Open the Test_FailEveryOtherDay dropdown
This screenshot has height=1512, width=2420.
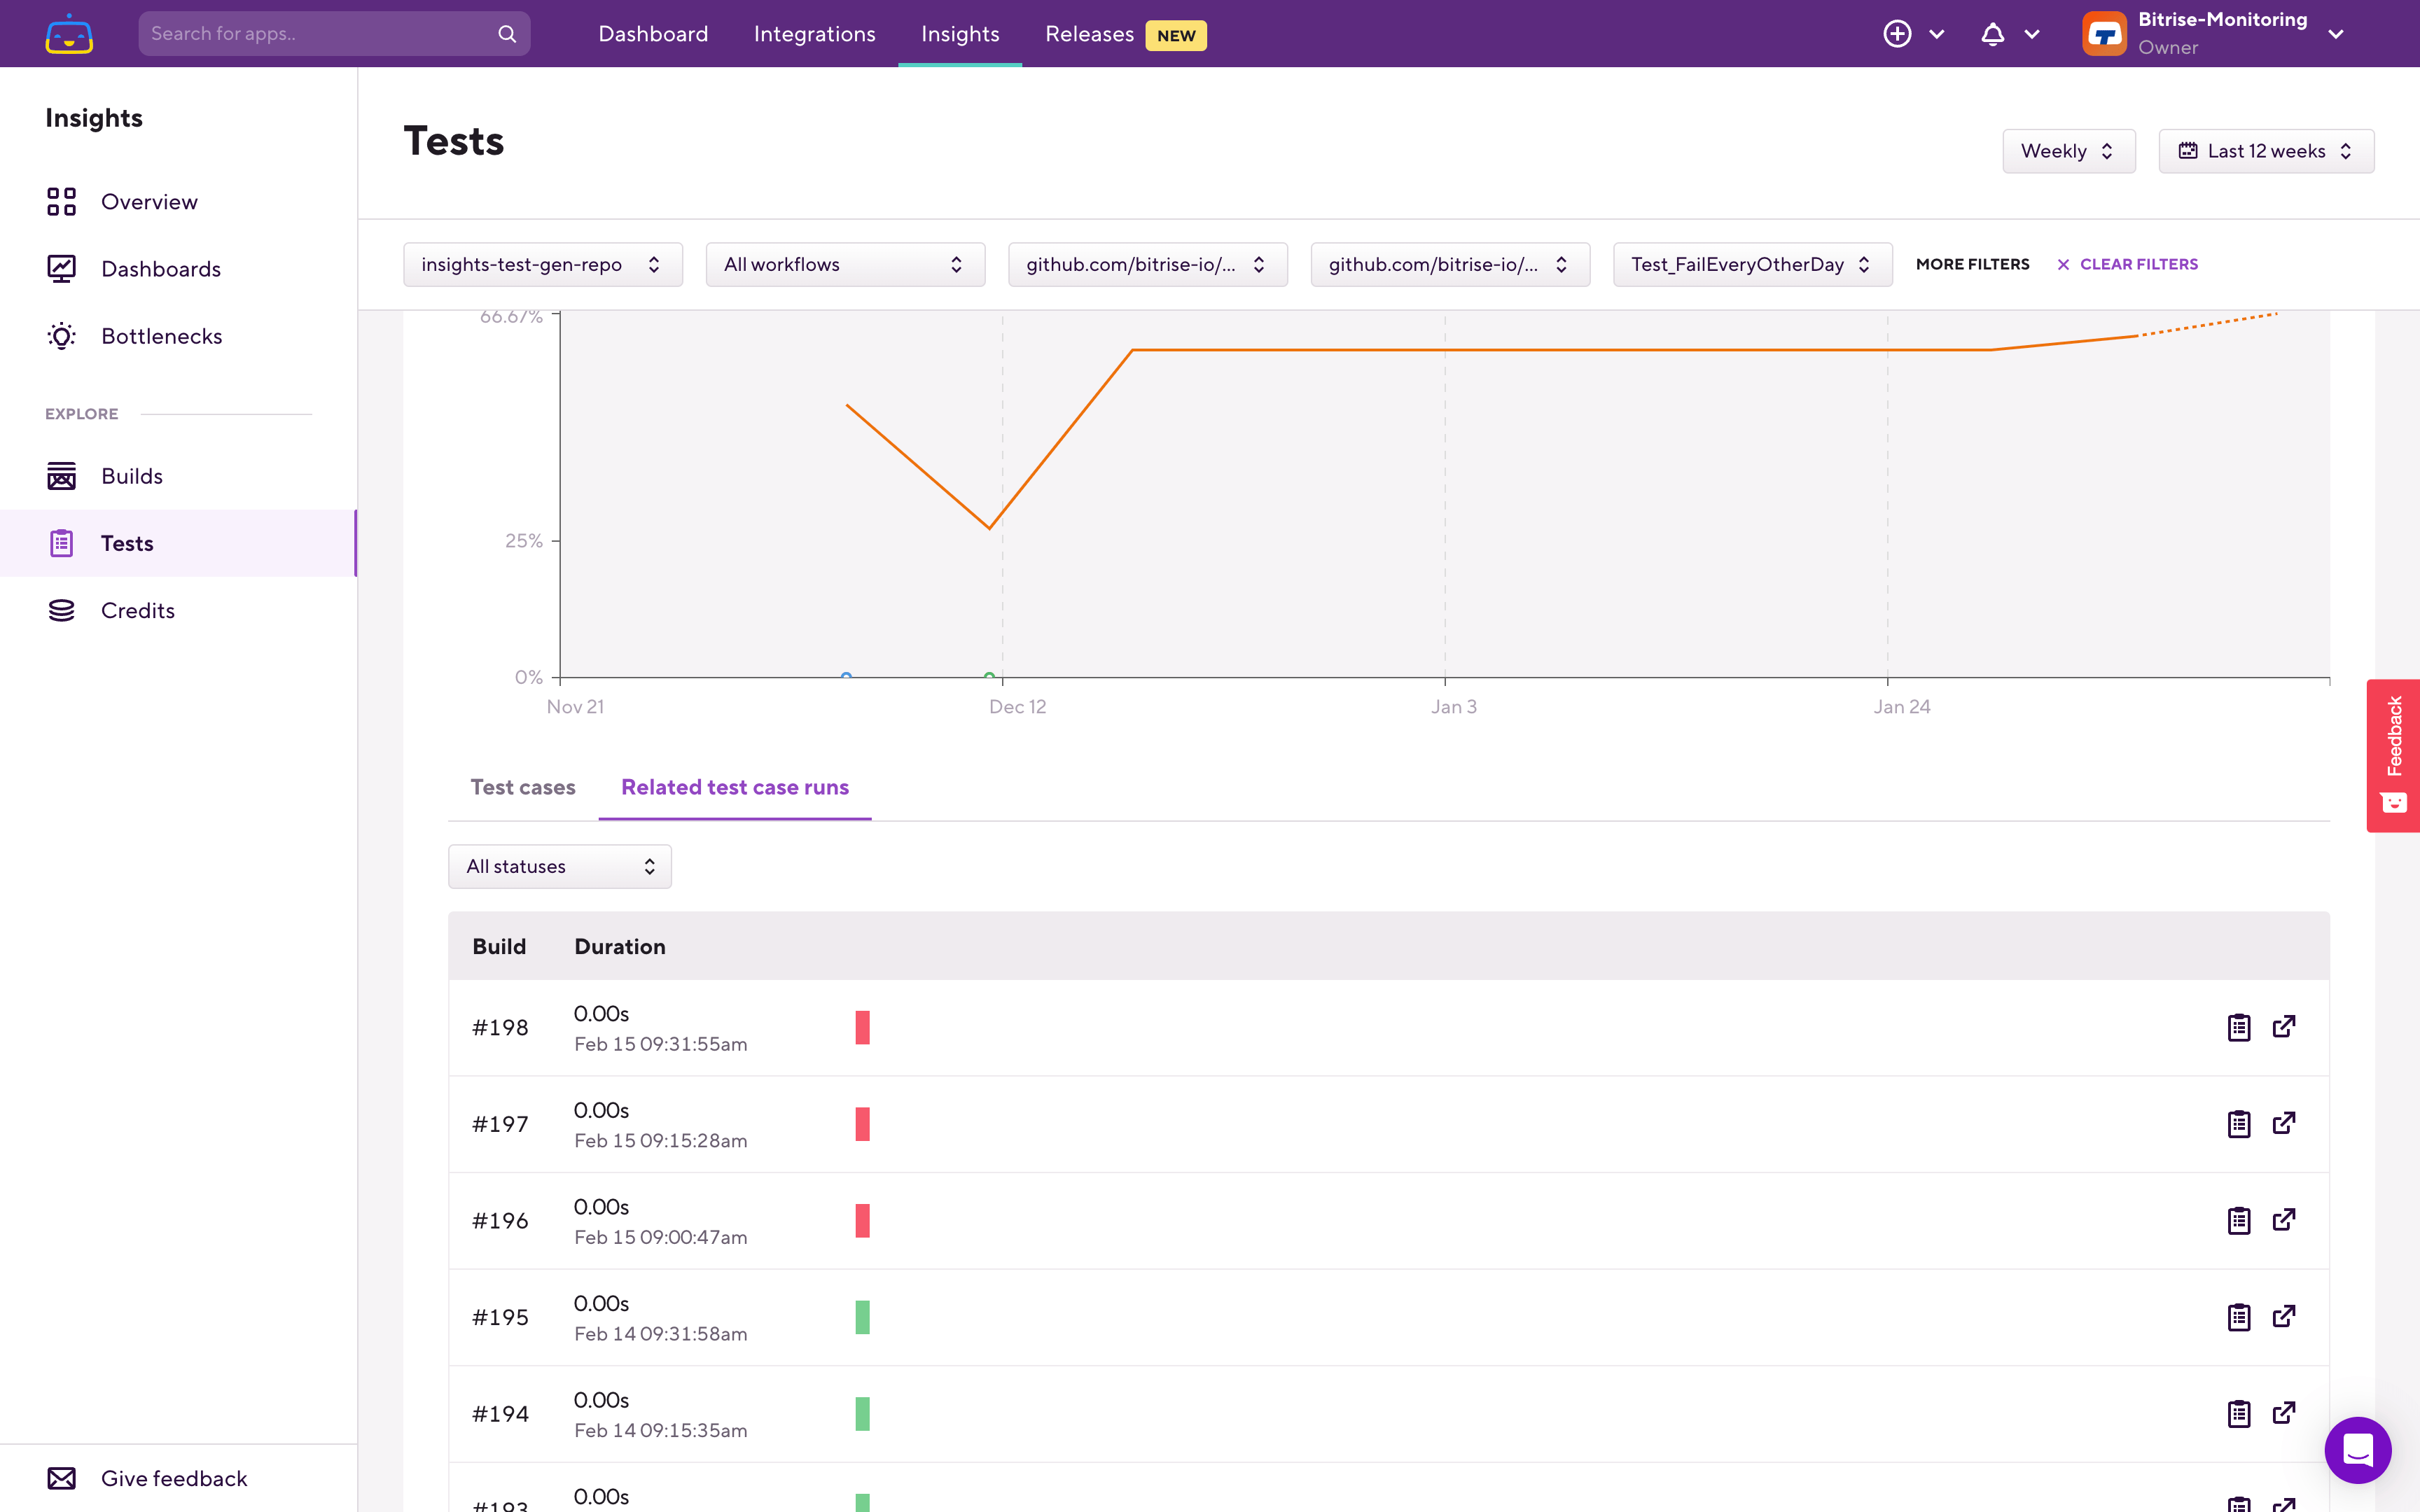1751,264
